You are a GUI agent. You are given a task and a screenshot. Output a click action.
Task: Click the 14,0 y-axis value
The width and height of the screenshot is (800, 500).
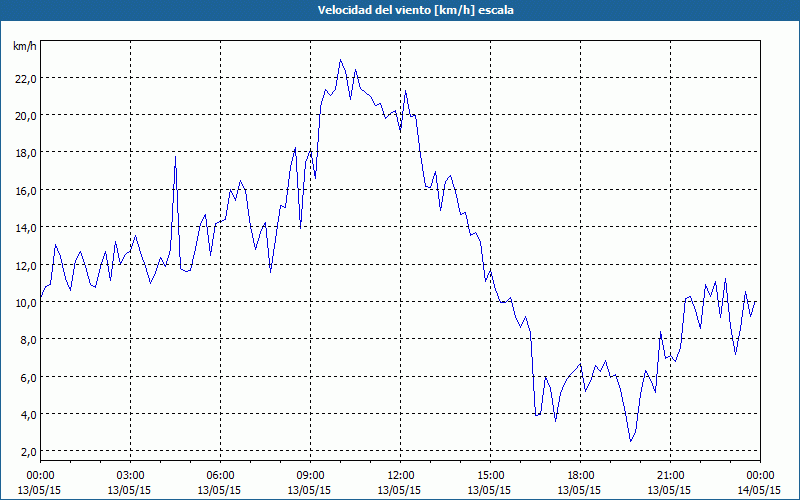coord(24,228)
